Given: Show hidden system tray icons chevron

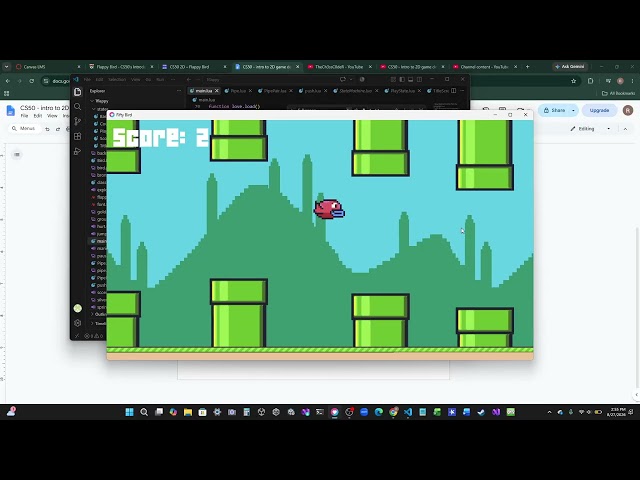Looking at the screenshot, I should click(x=549, y=412).
